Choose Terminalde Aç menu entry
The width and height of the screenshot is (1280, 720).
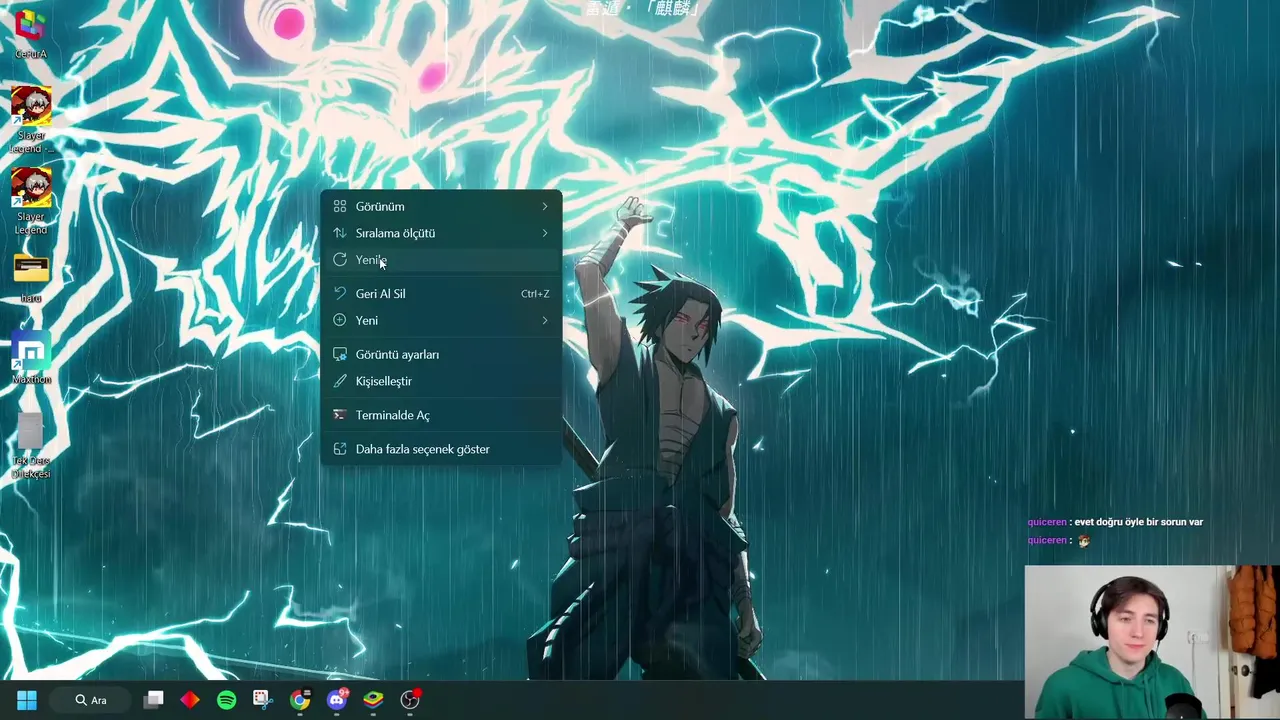click(441, 415)
